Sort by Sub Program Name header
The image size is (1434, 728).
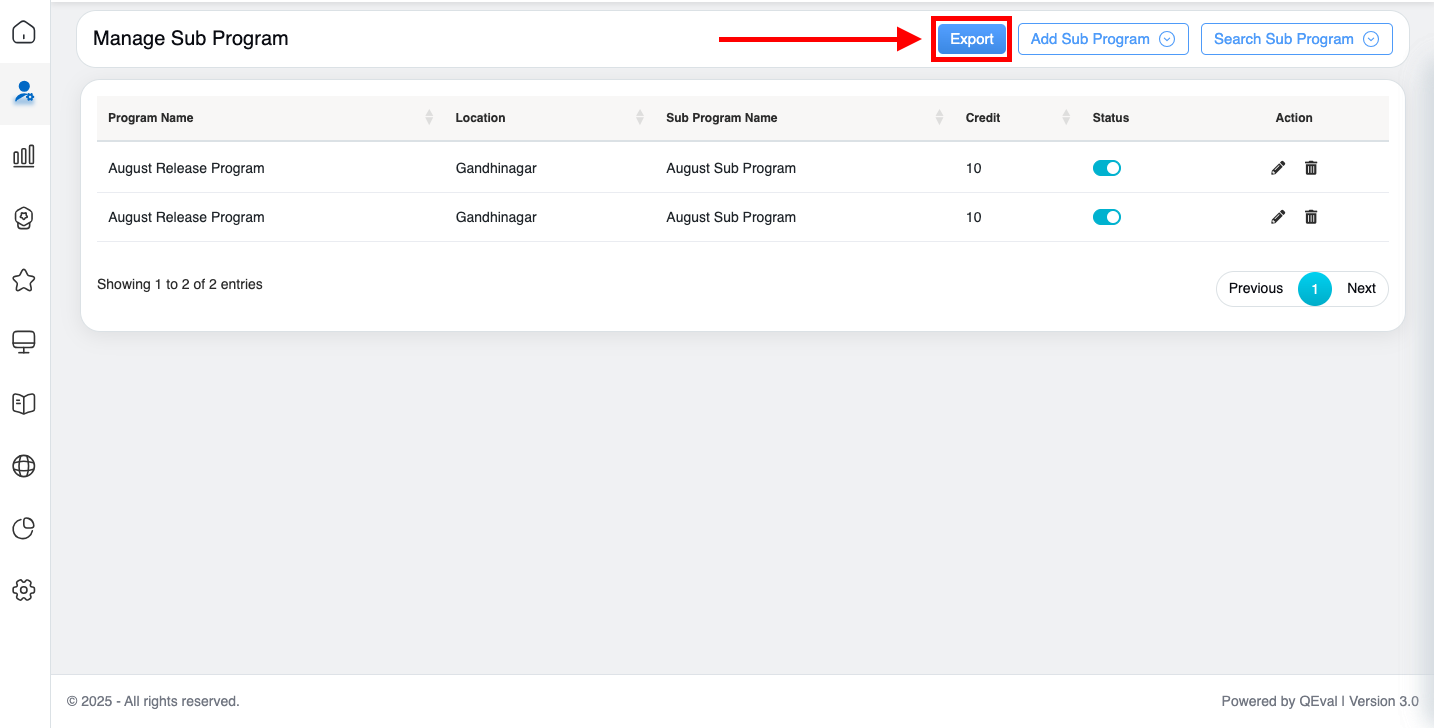[721, 118]
